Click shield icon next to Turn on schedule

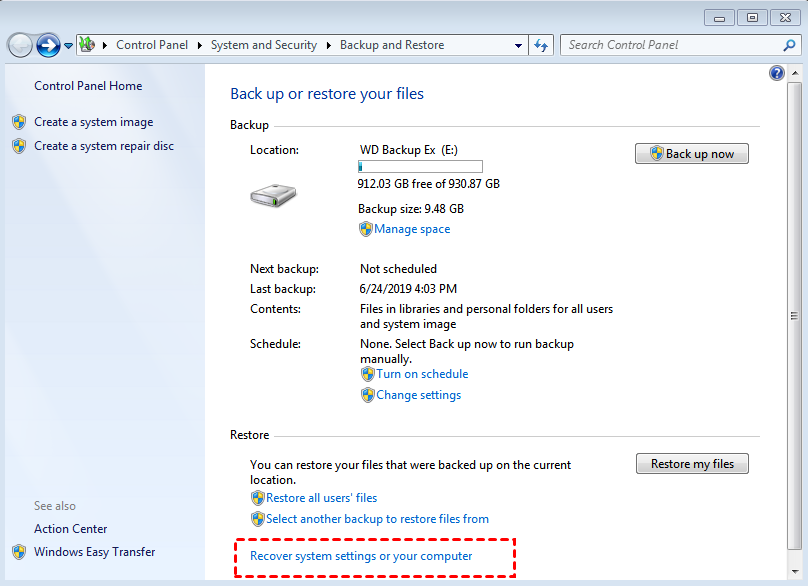367,374
